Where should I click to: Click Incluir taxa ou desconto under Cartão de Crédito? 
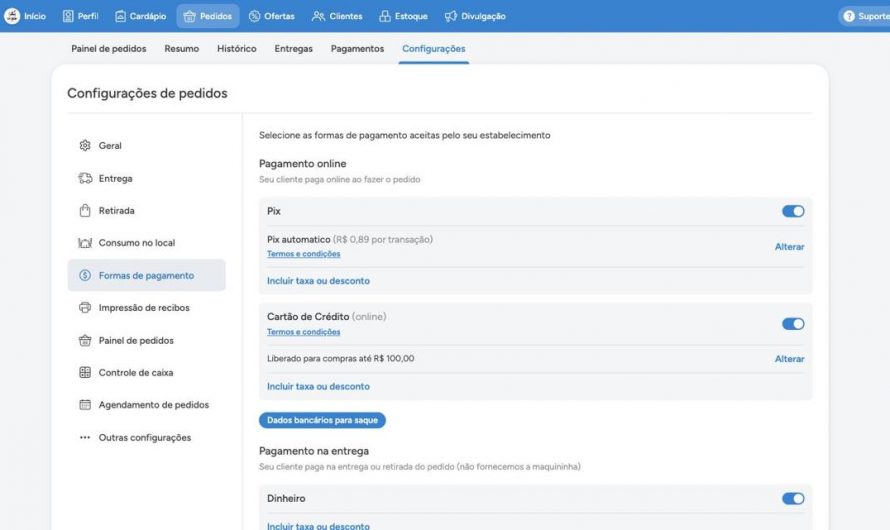pyautogui.click(x=318, y=386)
